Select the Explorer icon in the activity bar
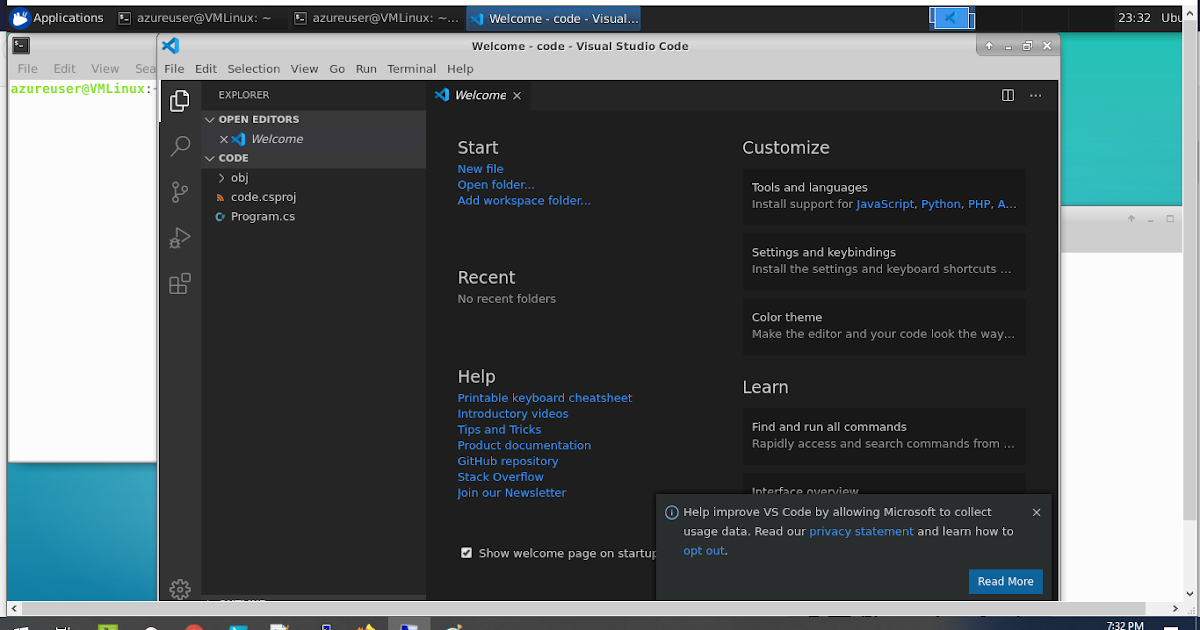Viewport: 1200px width, 630px height. (x=180, y=100)
